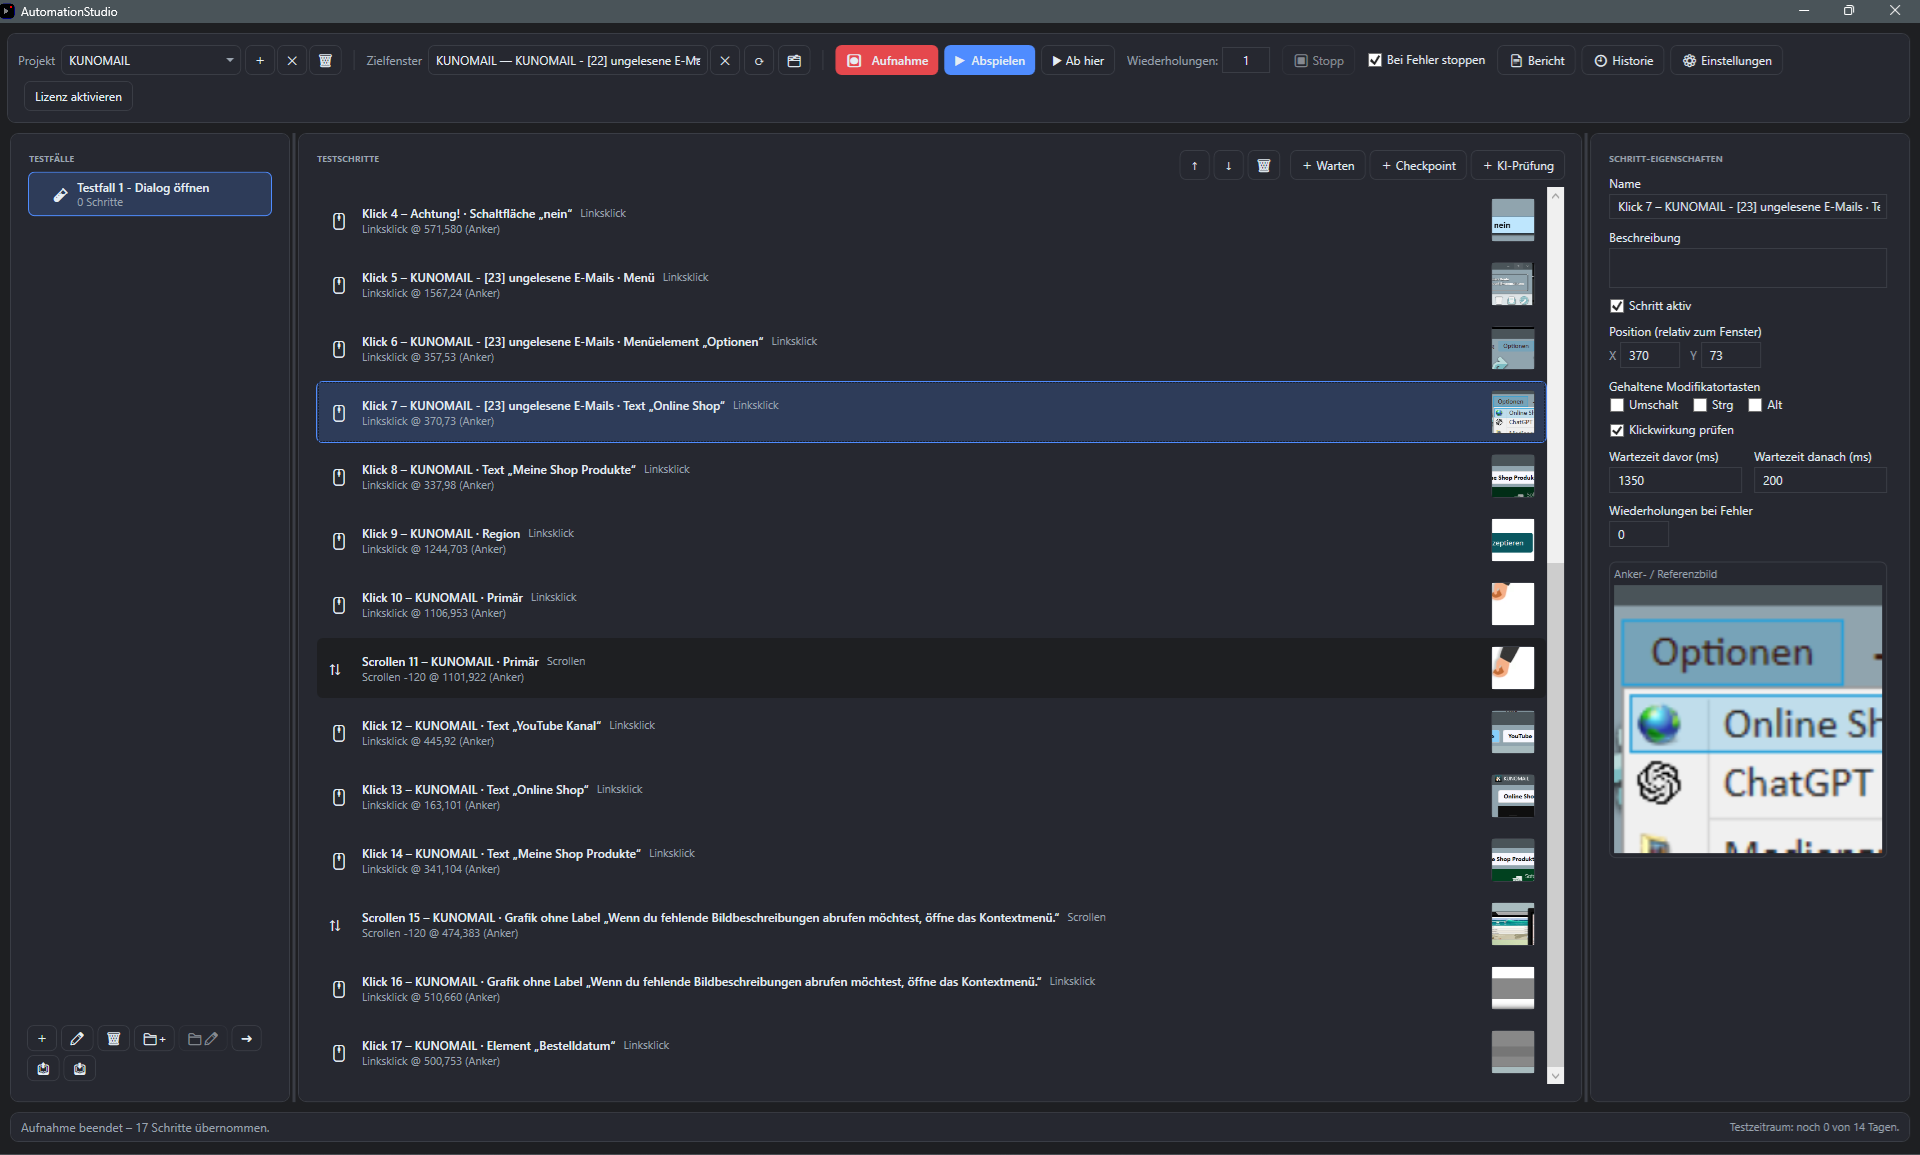Clear the Zielfenster target window field
This screenshot has width=1920, height=1155.
[725, 61]
